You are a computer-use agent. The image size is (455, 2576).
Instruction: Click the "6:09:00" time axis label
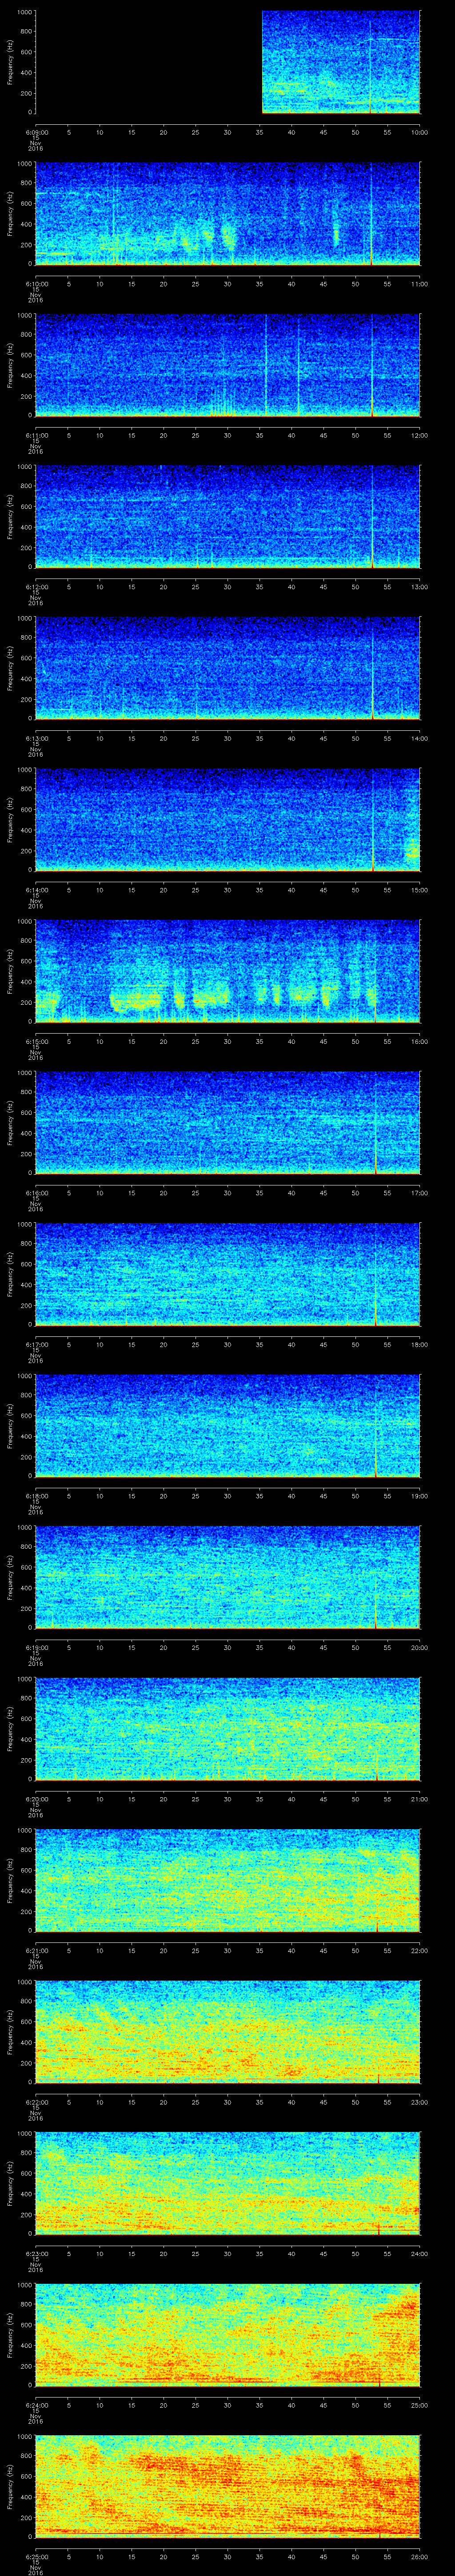pyautogui.click(x=36, y=132)
